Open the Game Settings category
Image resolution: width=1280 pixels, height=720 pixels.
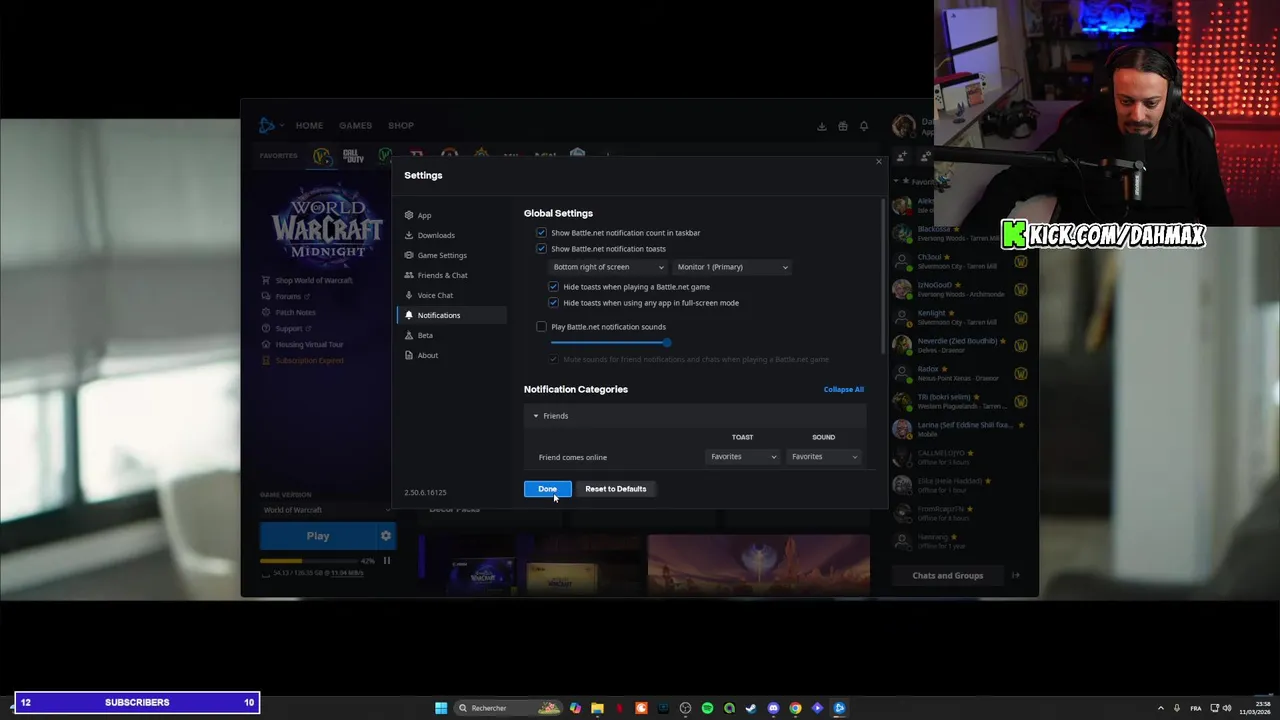pyautogui.click(x=451, y=255)
